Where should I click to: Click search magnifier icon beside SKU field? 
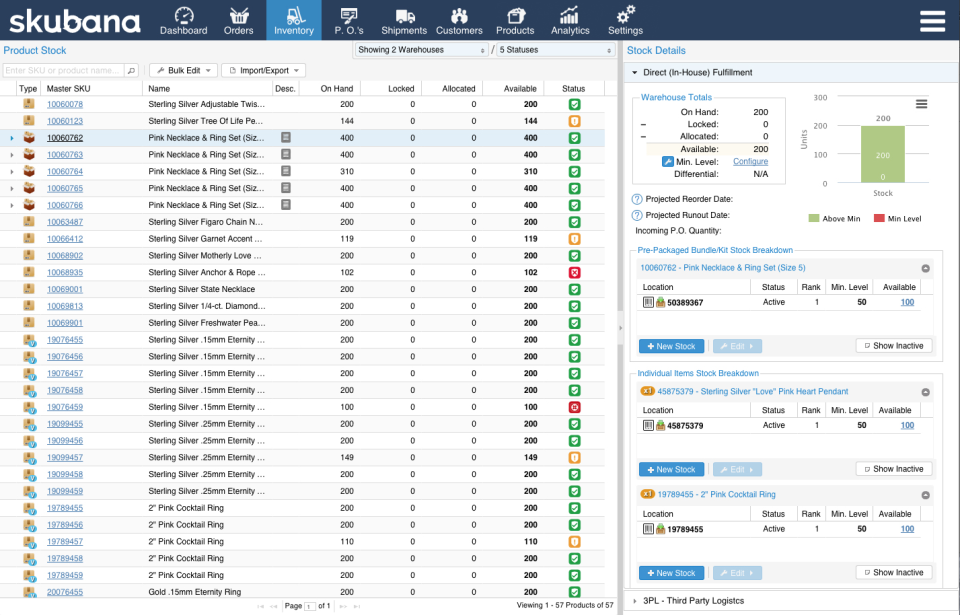pyautogui.click(x=131, y=70)
